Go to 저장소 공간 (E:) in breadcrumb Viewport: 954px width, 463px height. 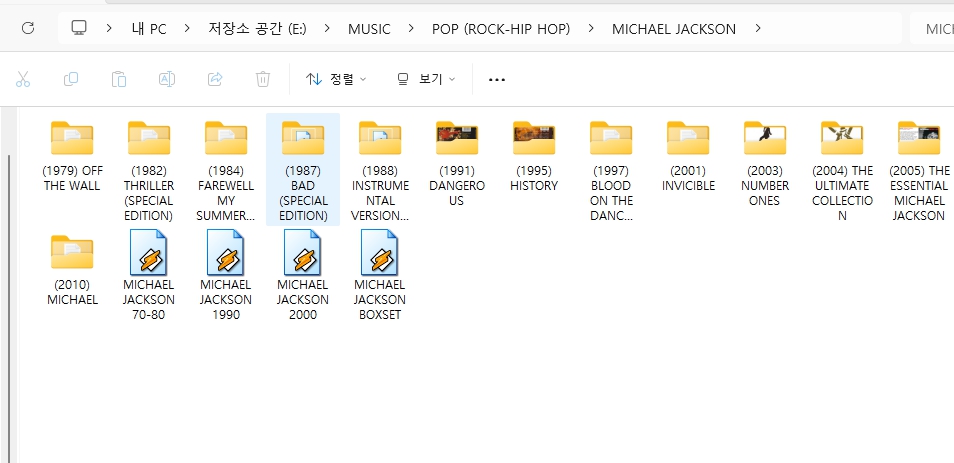(257, 29)
